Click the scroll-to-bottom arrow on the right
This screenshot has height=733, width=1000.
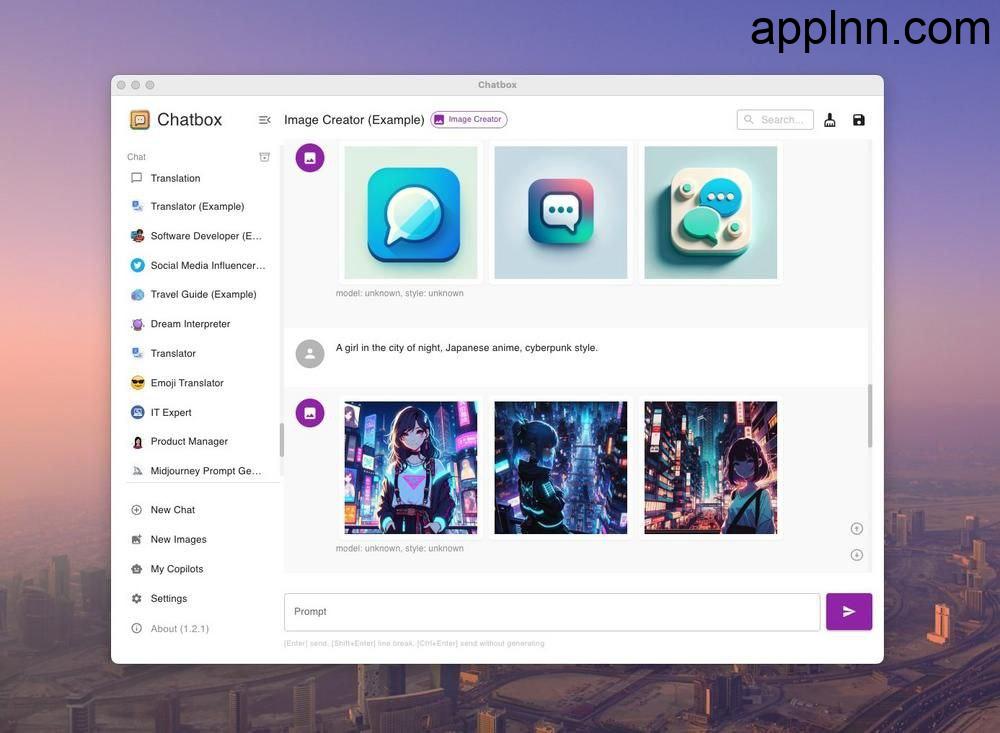click(856, 554)
